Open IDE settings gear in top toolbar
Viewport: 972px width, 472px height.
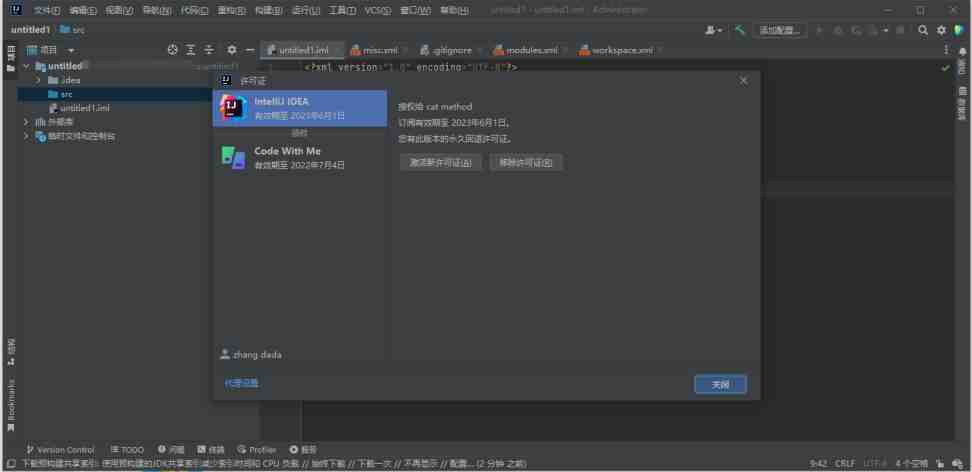tap(942, 30)
